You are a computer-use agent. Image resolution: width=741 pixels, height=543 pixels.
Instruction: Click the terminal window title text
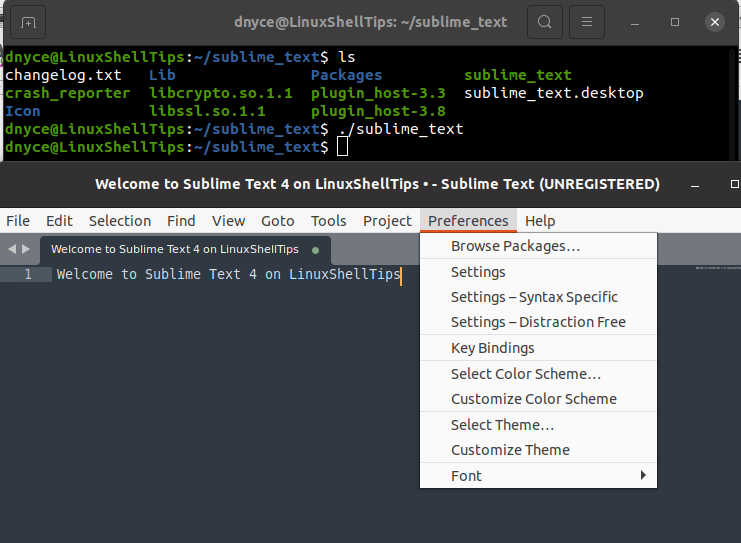coord(370,22)
